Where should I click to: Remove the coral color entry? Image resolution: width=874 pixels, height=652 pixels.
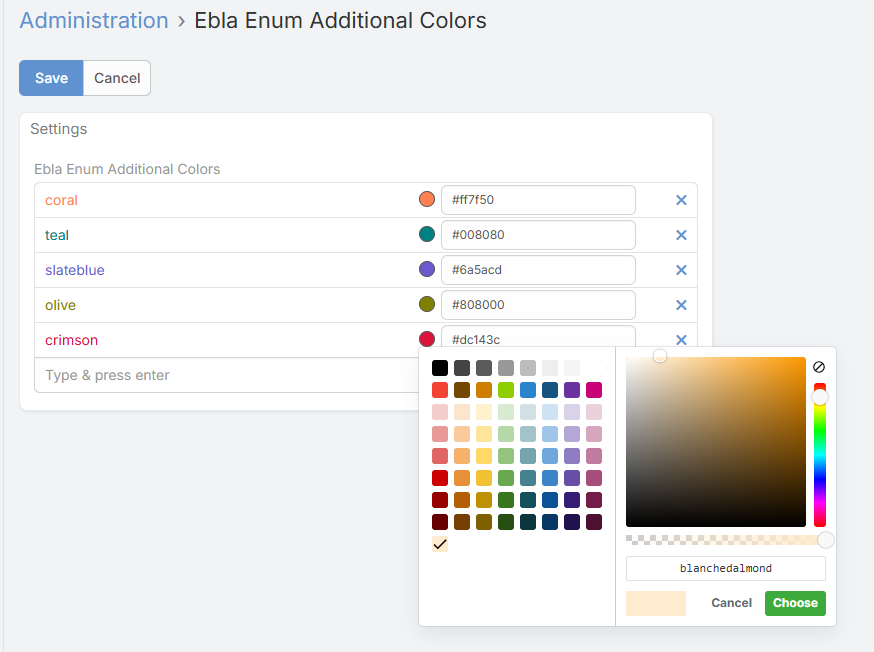click(681, 200)
